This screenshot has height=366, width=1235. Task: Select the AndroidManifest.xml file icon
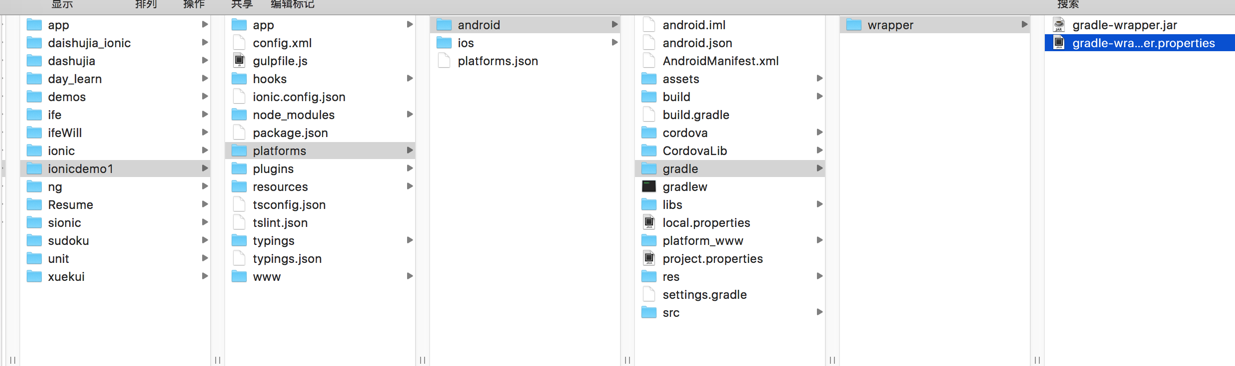(649, 61)
